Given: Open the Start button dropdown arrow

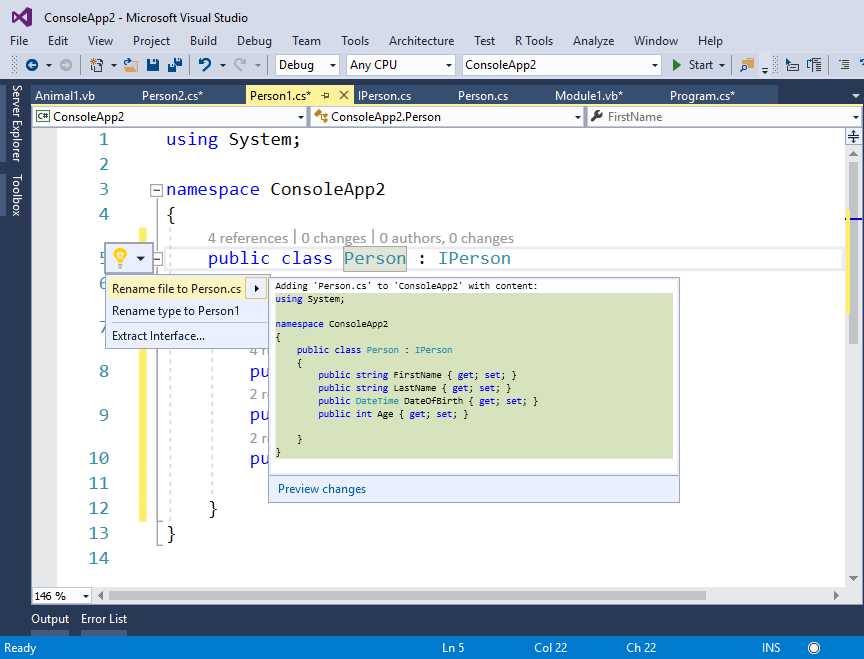Looking at the screenshot, I should click(x=722, y=66).
